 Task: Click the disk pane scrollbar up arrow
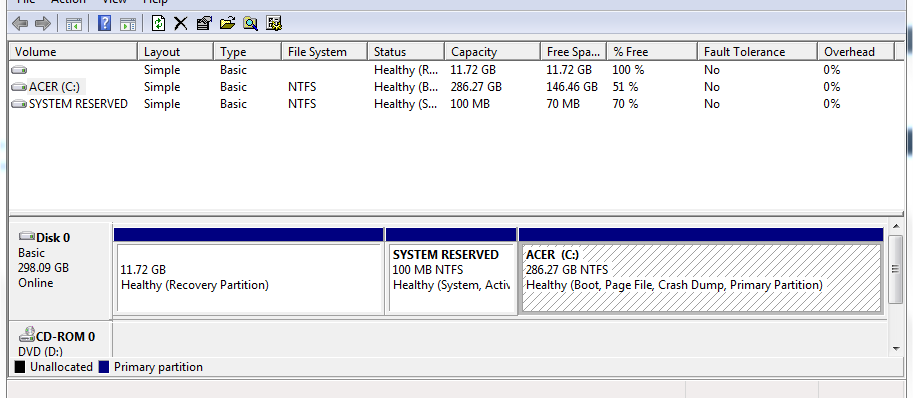[x=896, y=226]
